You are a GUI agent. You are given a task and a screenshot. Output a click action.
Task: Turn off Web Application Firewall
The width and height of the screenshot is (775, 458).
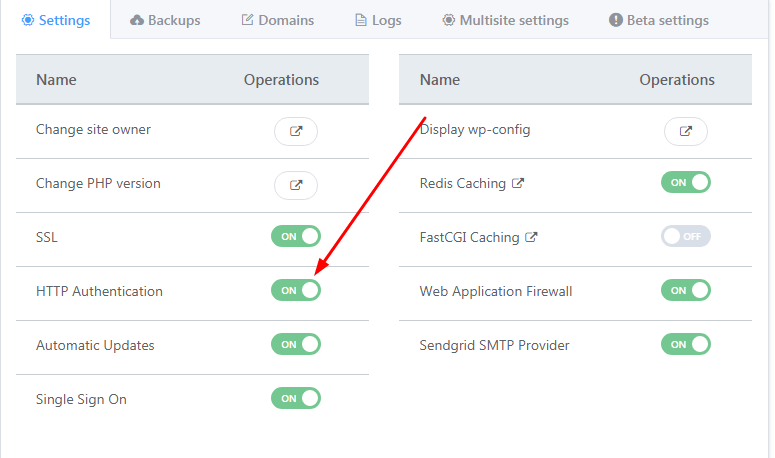tap(686, 290)
